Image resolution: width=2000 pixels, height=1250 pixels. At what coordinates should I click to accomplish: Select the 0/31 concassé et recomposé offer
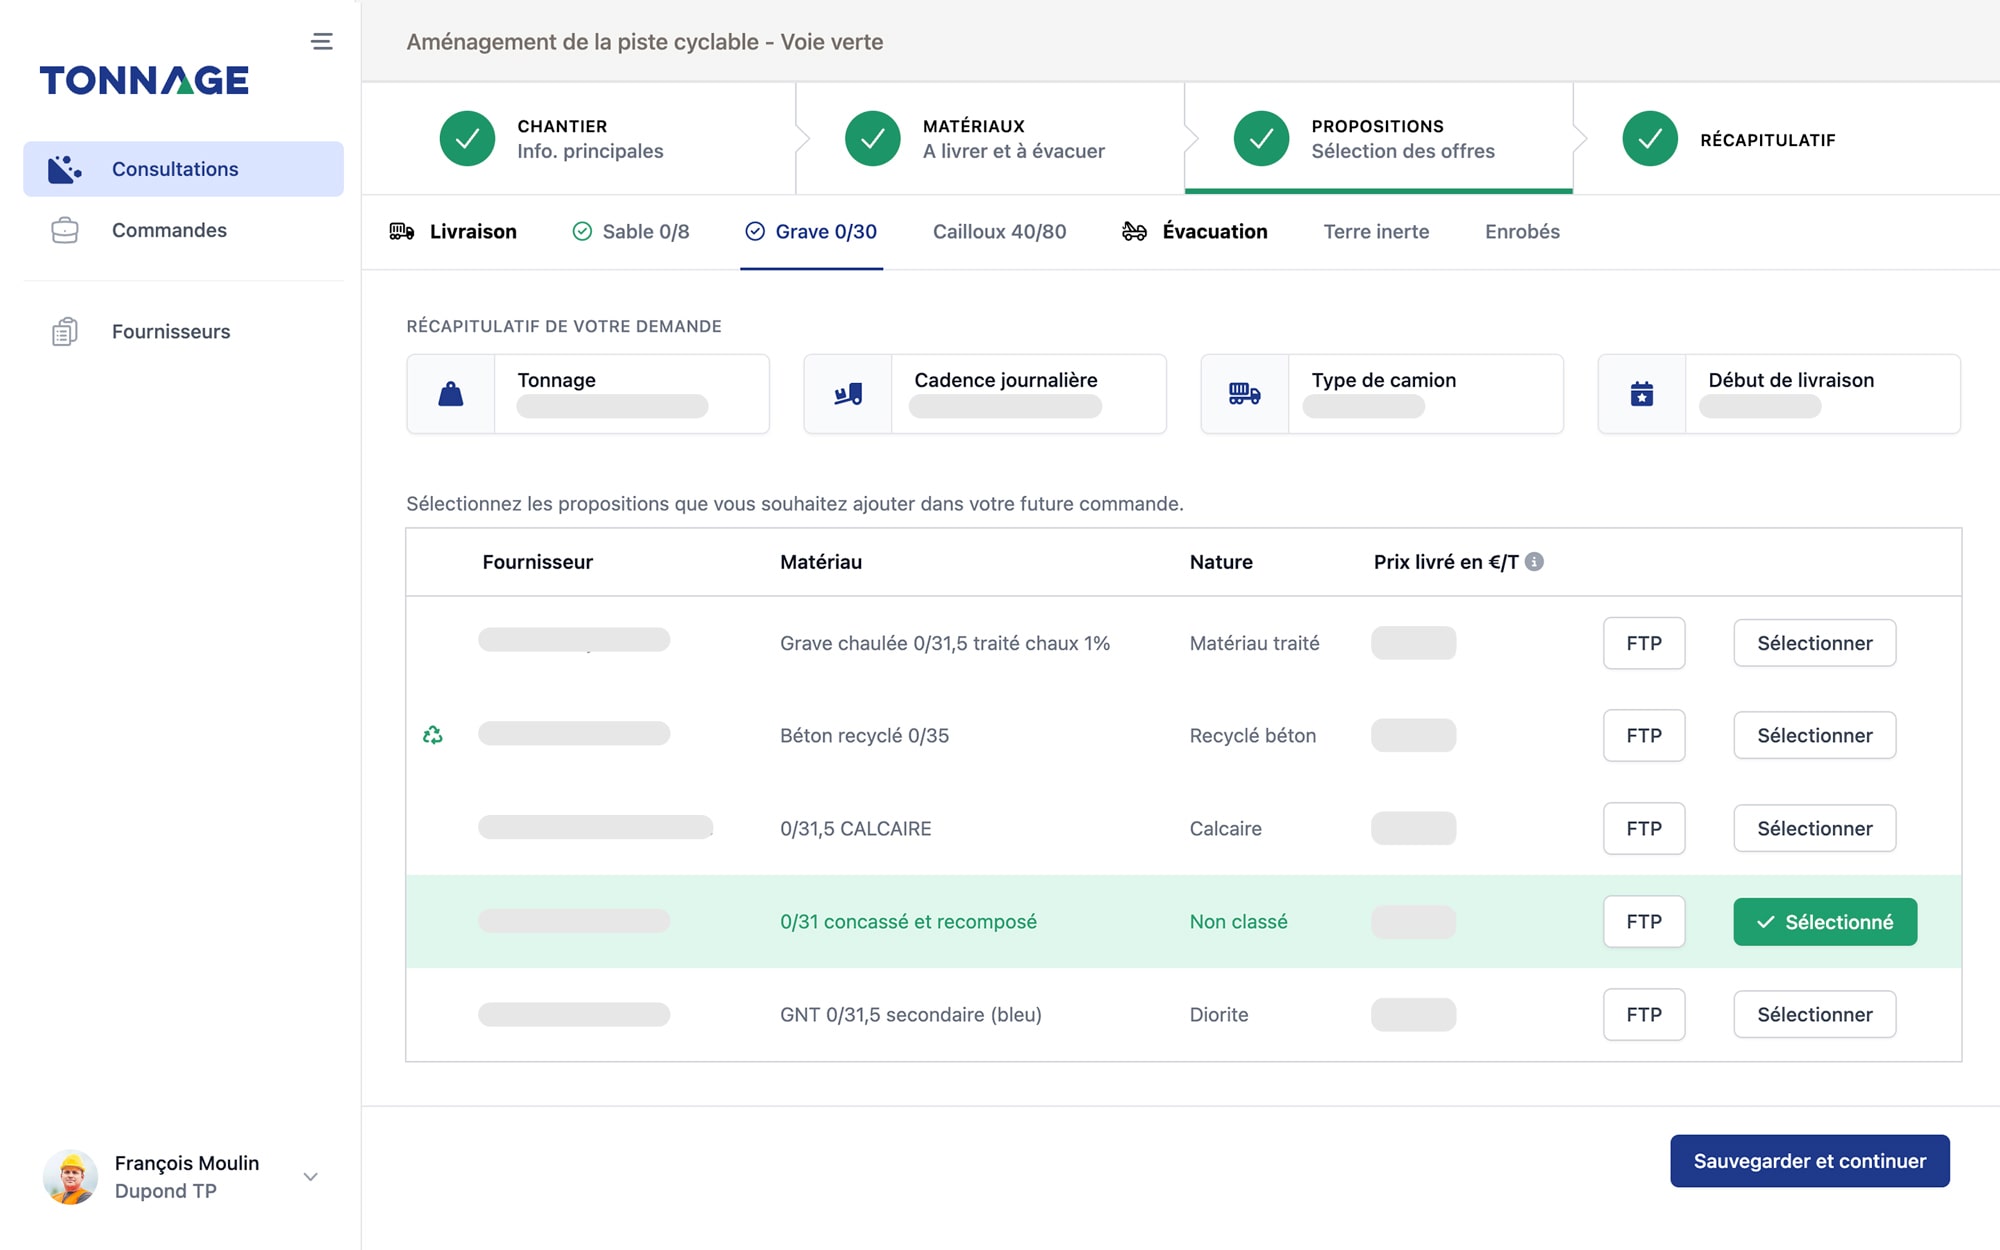[x=1823, y=920]
